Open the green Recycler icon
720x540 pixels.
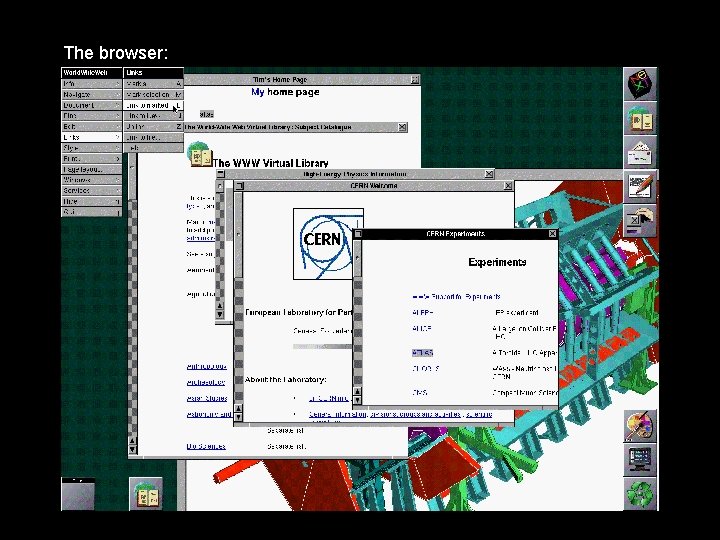[x=640, y=494]
